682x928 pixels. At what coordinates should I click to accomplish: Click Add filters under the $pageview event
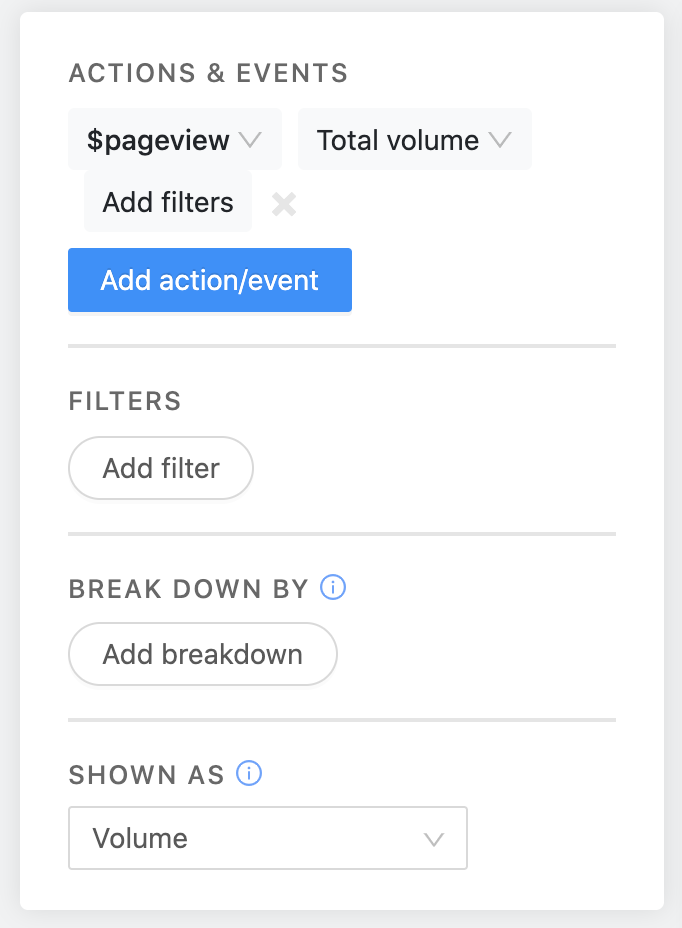pyautogui.click(x=167, y=202)
